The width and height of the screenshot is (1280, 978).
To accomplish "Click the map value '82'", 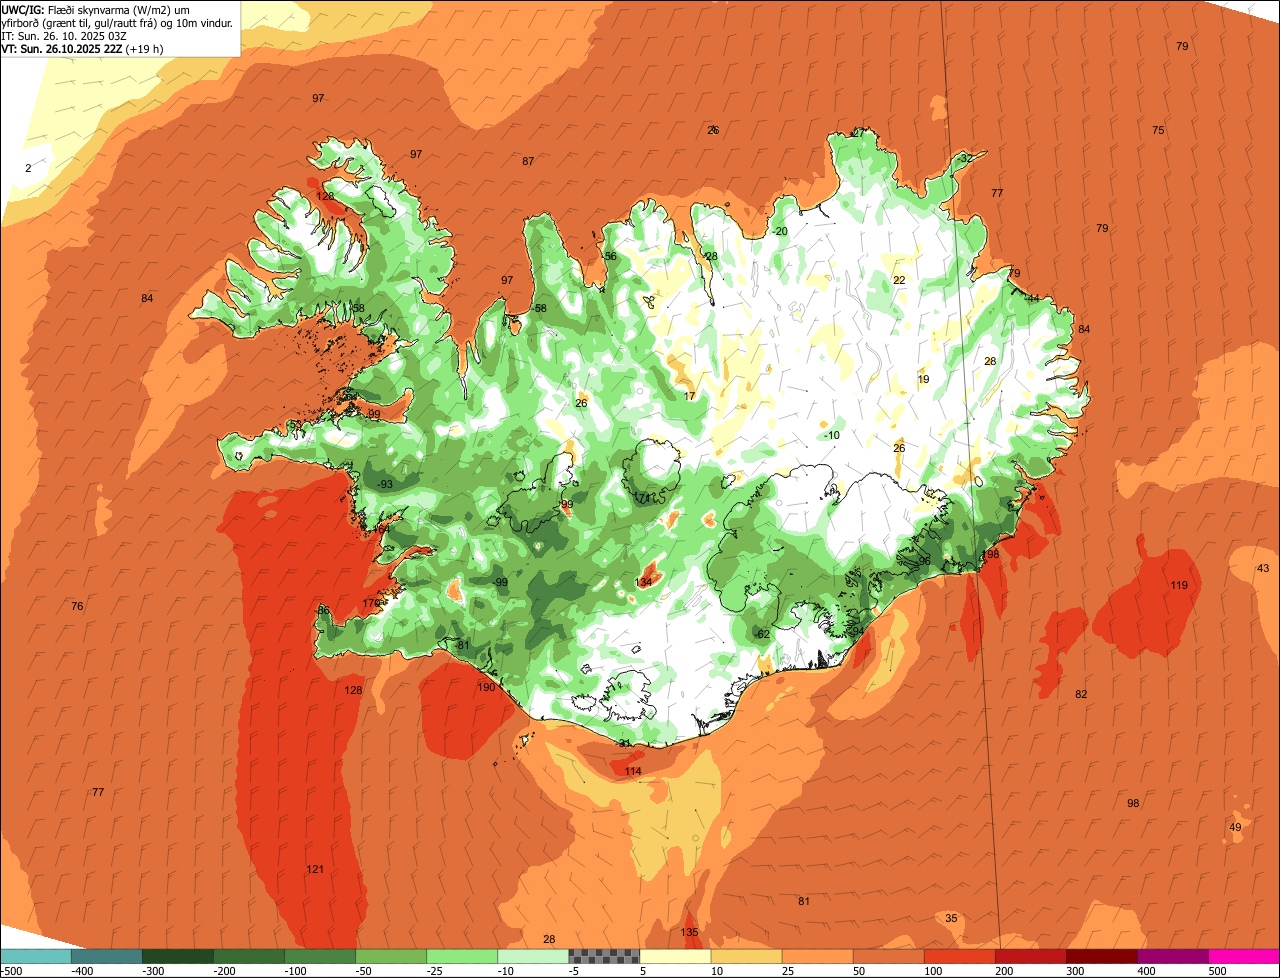I will point(1081,694).
